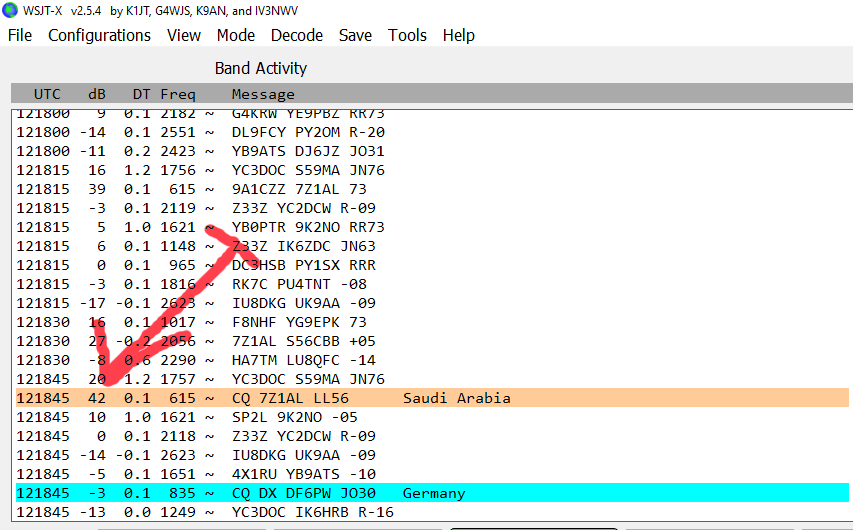853x530 pixels.
Task: Open the Save menu
Action: 355,35
